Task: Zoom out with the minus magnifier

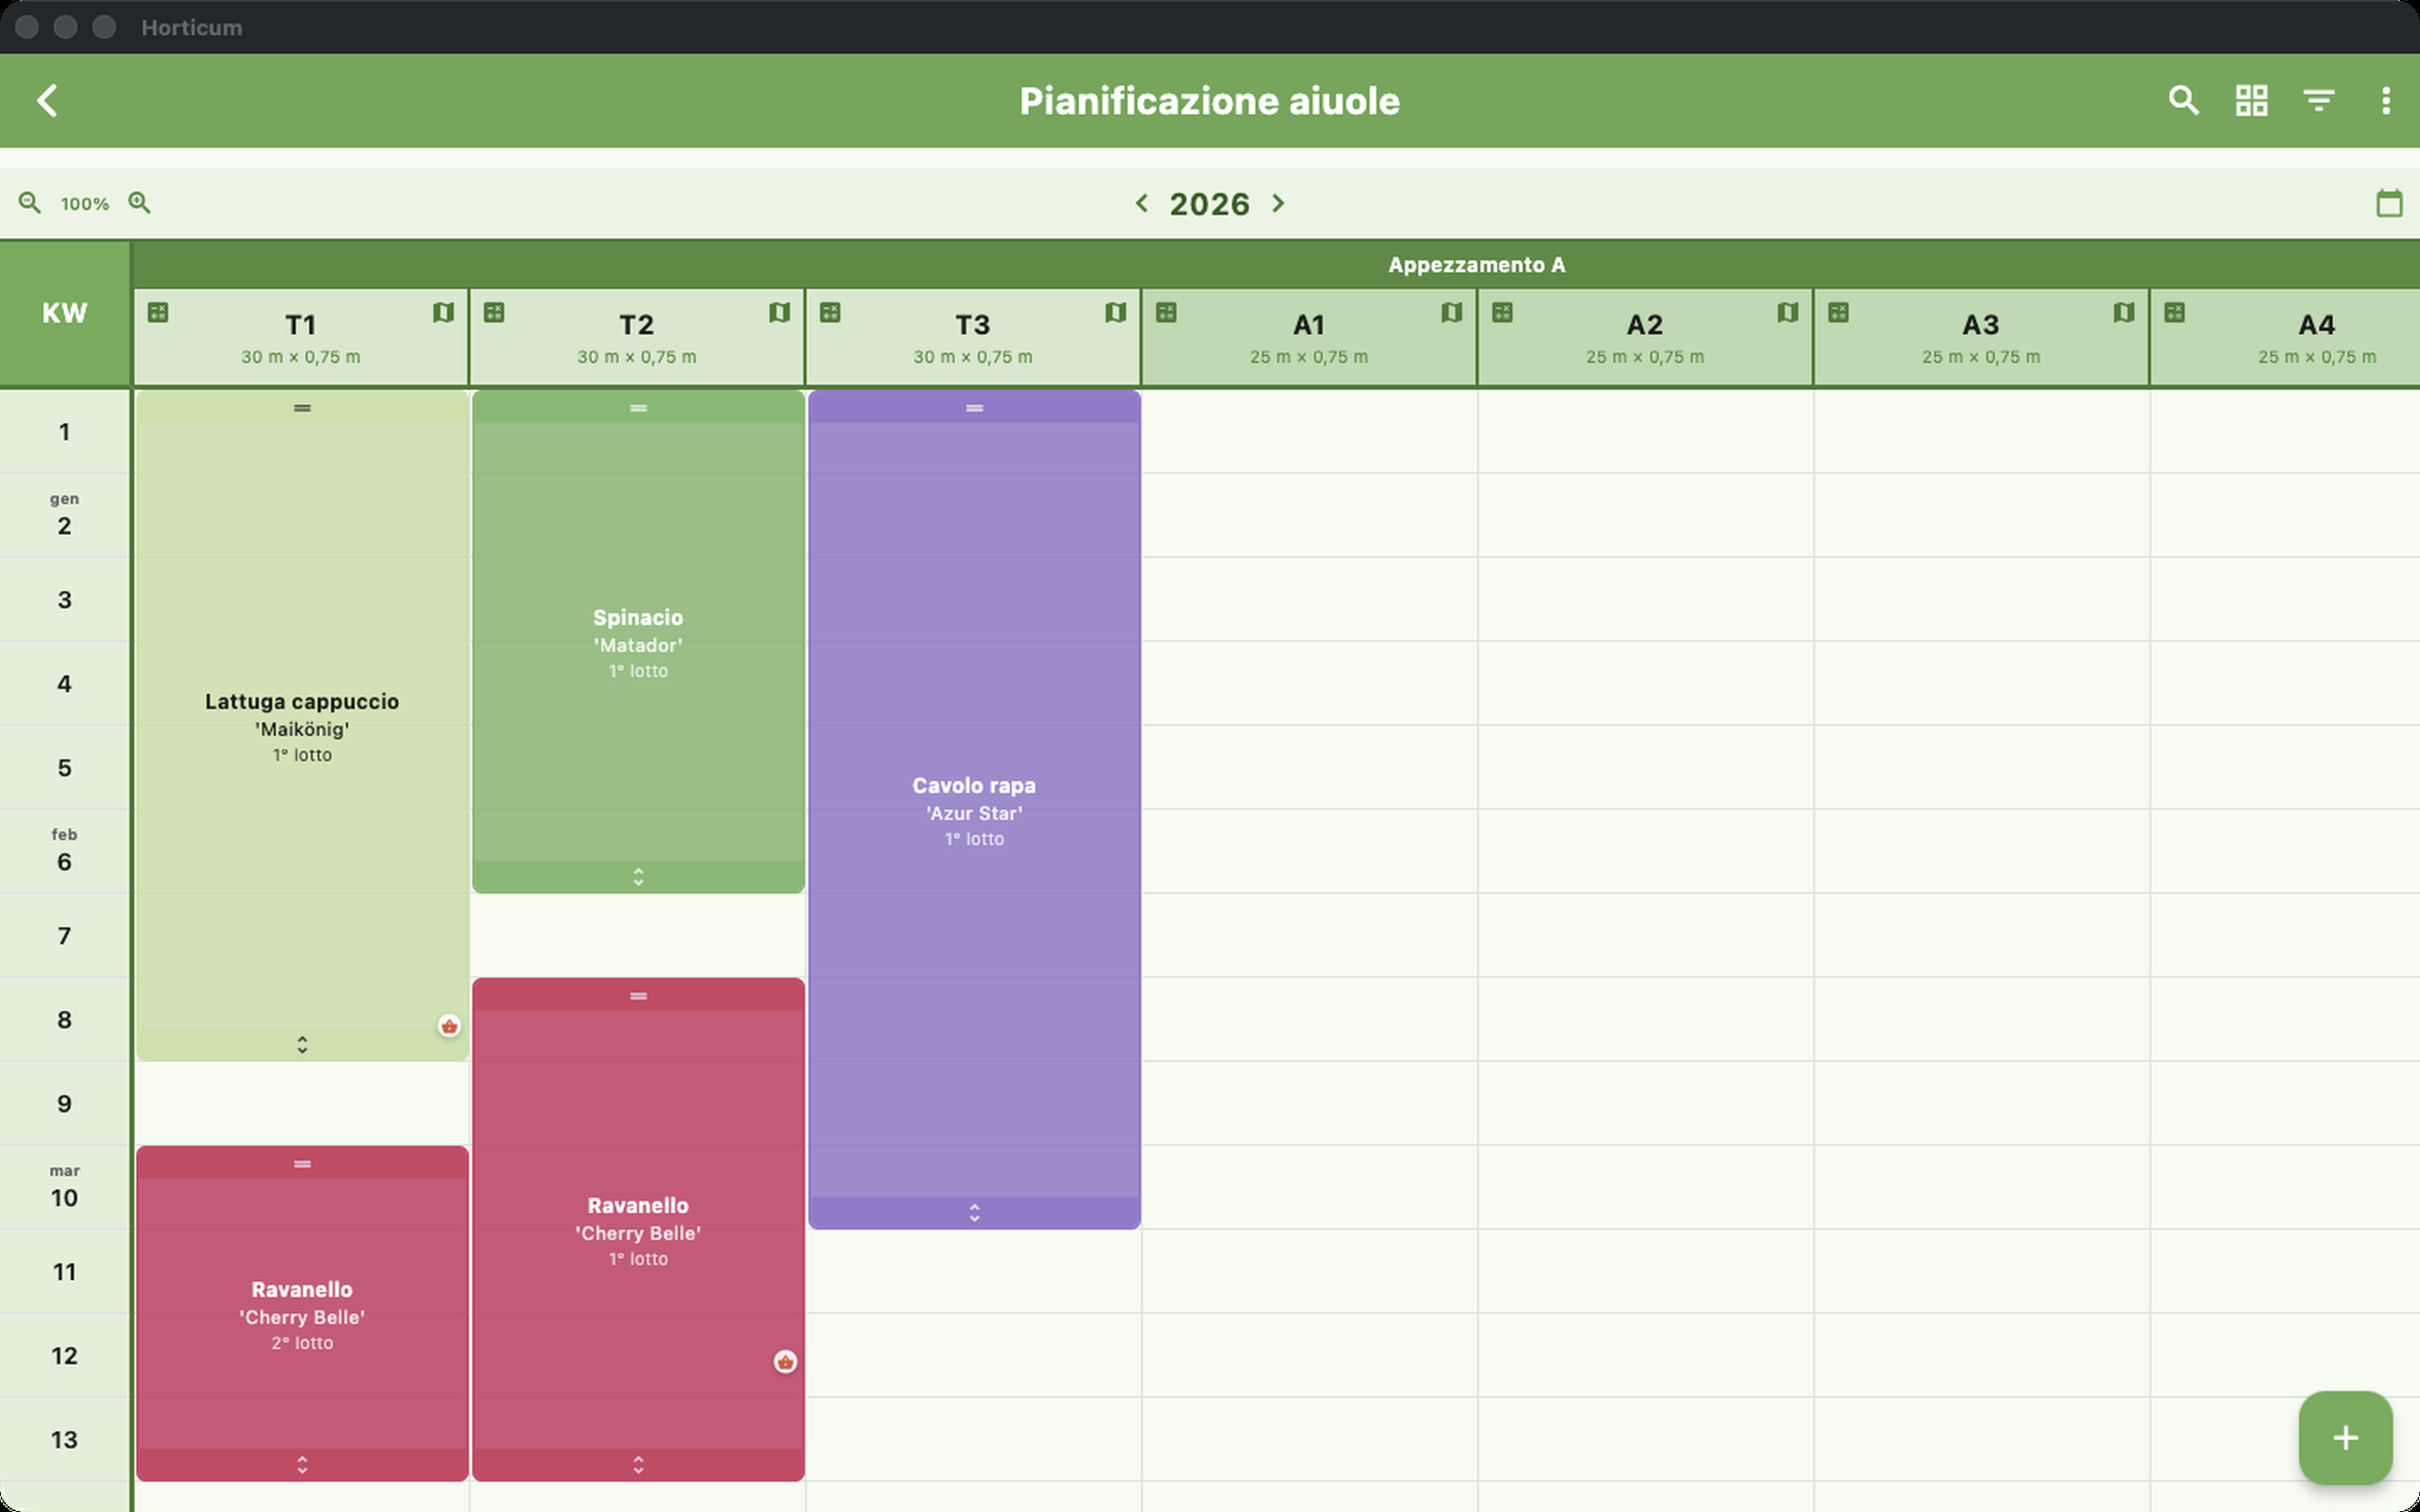Action: coord(29,203)
